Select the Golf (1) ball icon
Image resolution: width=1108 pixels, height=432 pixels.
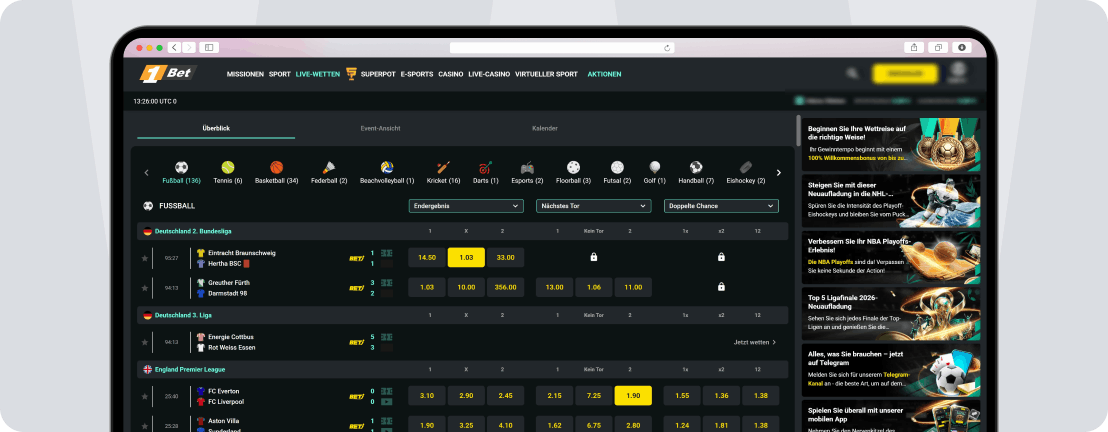coord(655,168)
